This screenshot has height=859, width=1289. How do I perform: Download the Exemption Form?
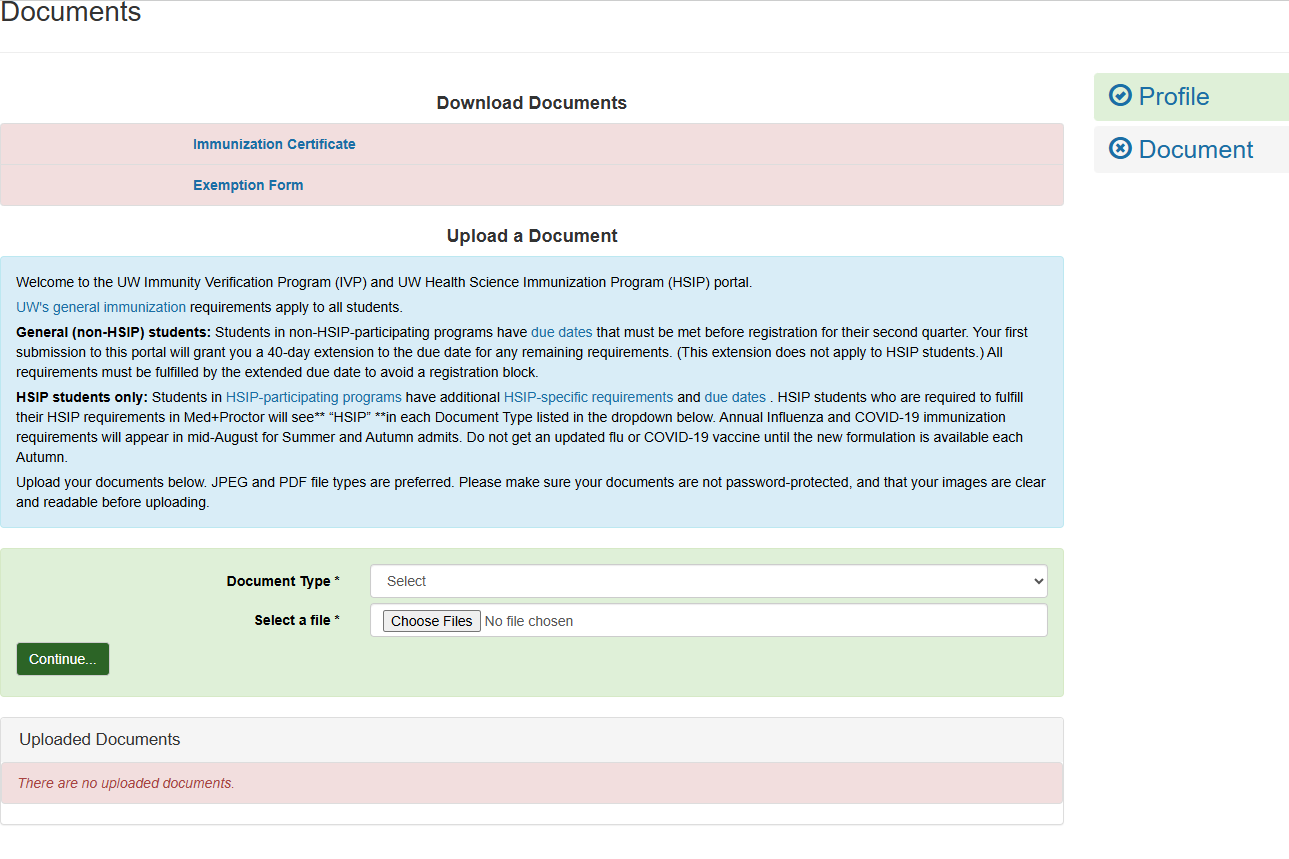click(248, 185)
